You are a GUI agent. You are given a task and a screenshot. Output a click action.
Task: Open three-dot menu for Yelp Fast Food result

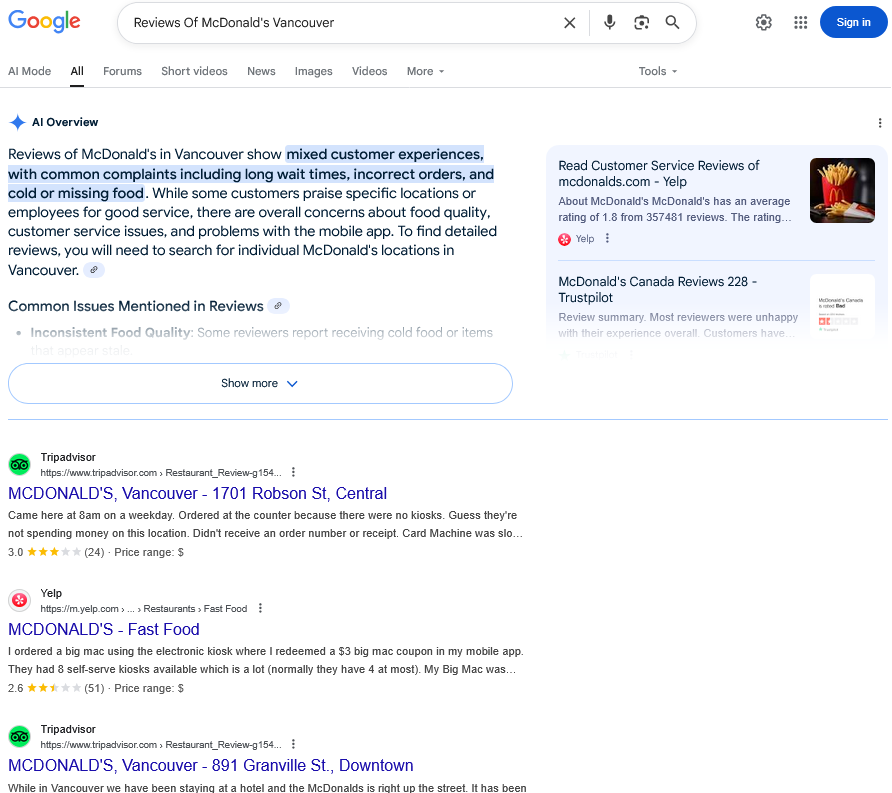[260, 608]
